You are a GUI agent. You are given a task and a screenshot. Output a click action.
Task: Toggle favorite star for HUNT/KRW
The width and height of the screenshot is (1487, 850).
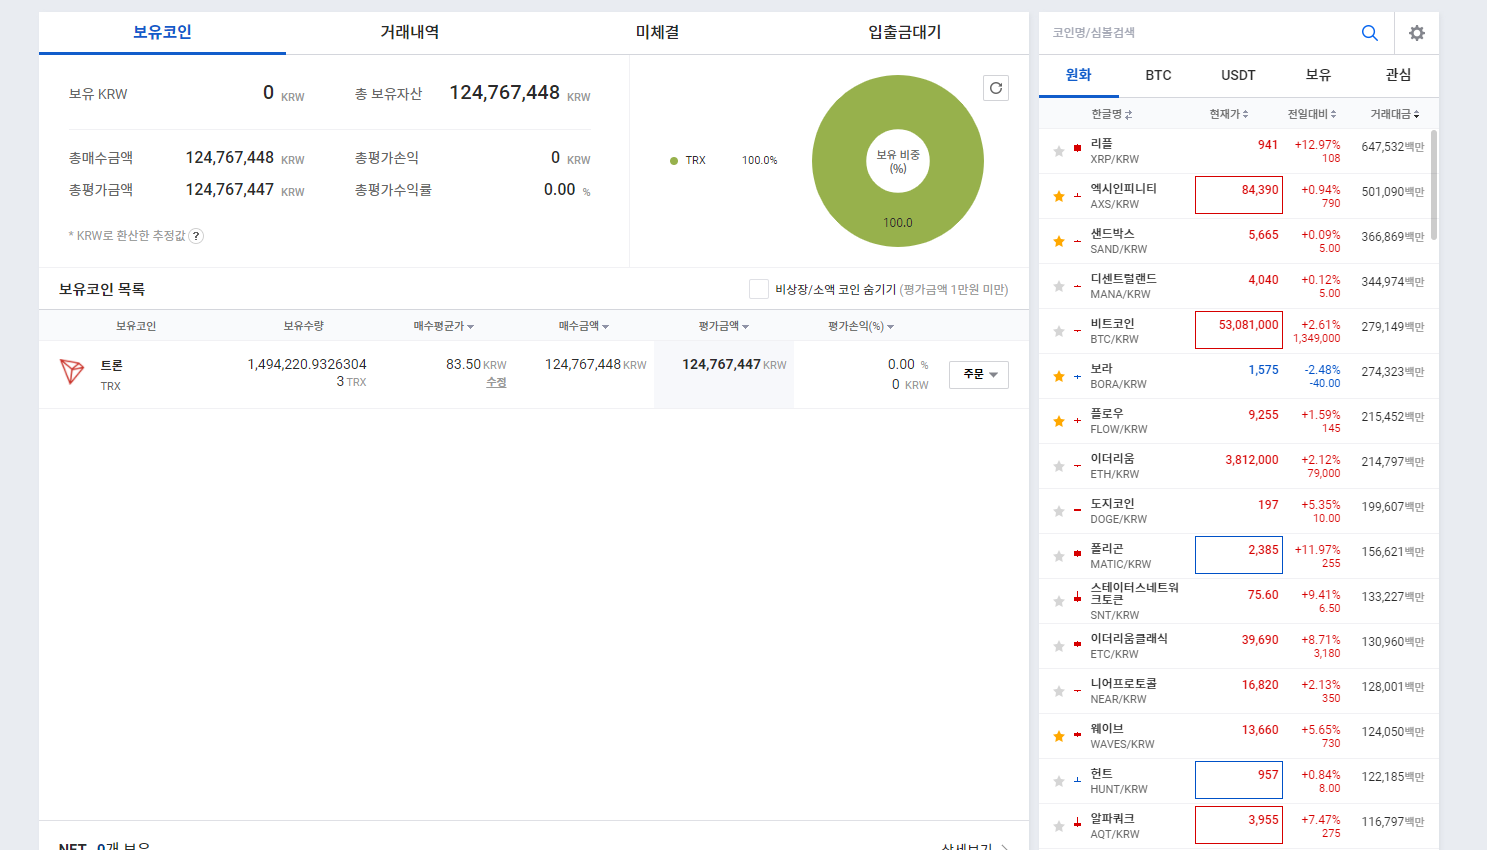click(x=1059, y=781)
